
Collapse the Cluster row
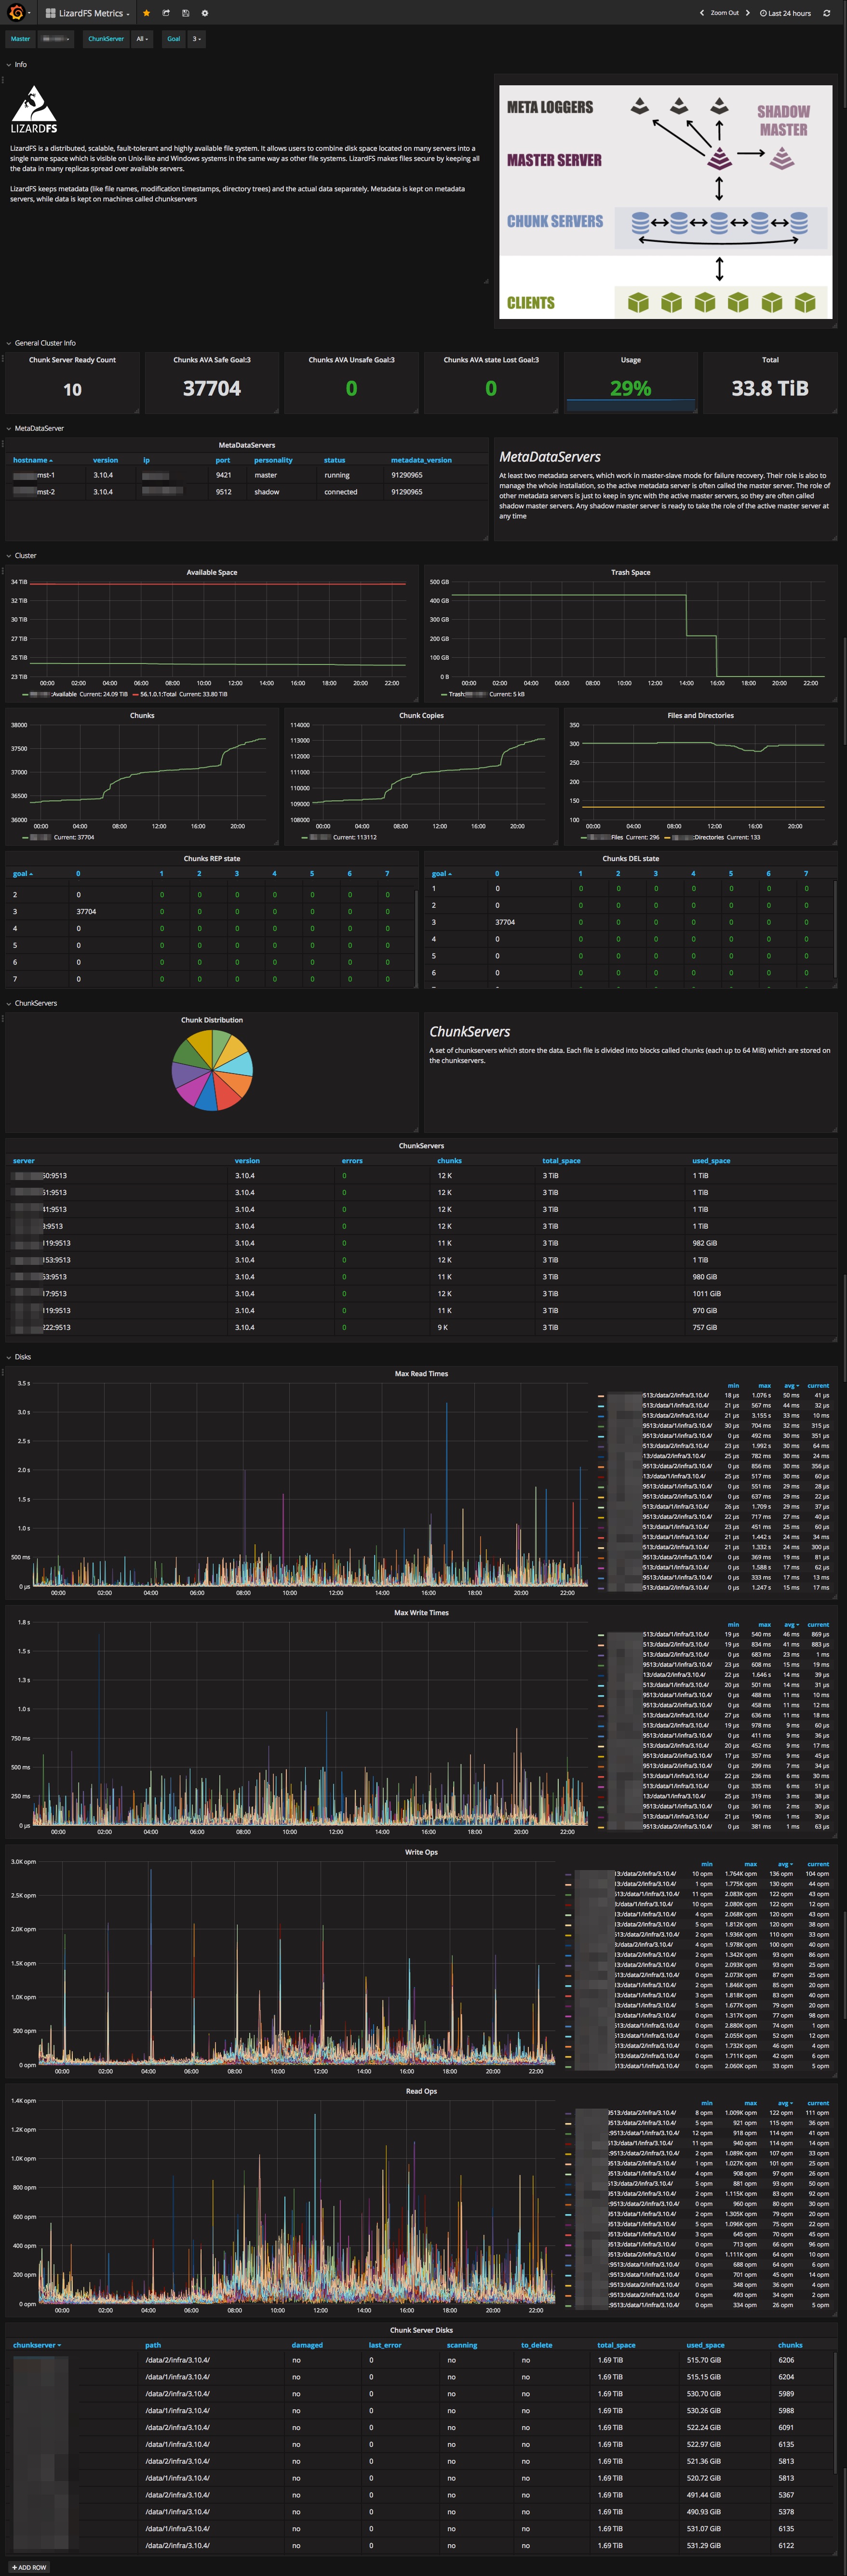(22, 555)
